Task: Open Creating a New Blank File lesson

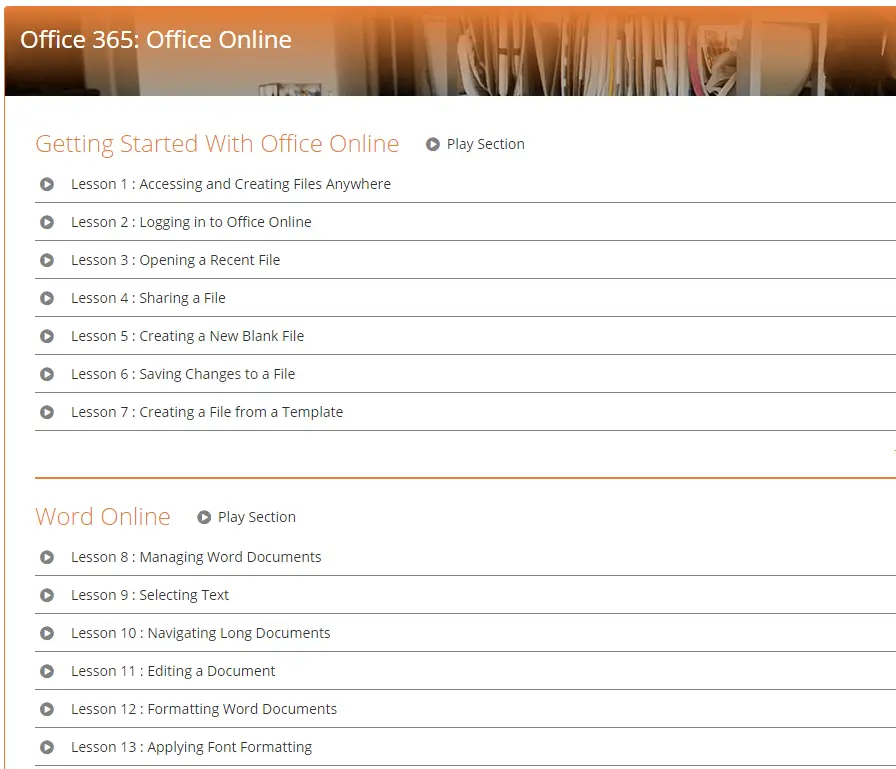Action: 187,336
